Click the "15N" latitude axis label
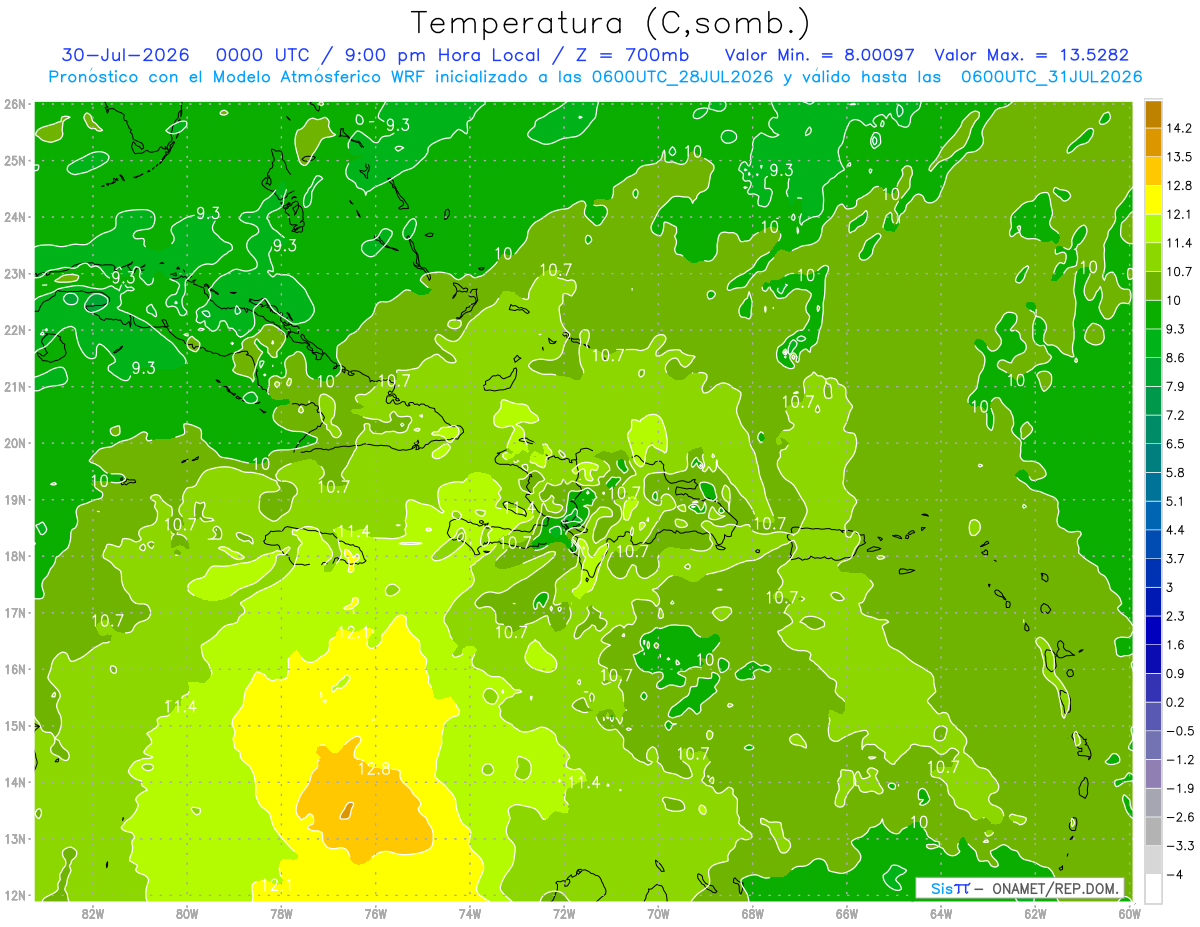This screenshot has width=1200, height=927. [x=15, y=726]
